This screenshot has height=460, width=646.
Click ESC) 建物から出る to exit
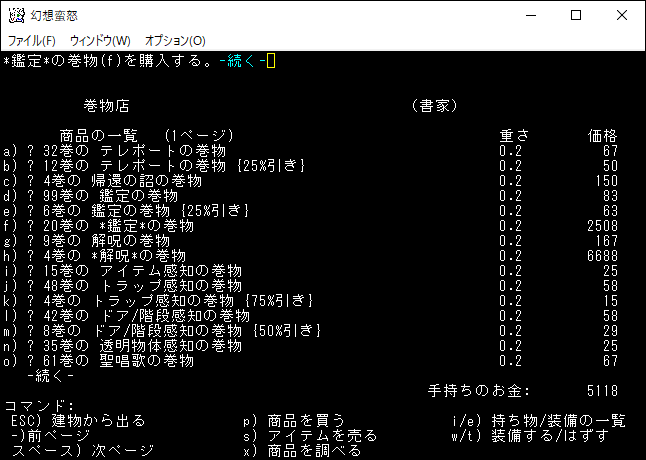click(x=78, y=421)
